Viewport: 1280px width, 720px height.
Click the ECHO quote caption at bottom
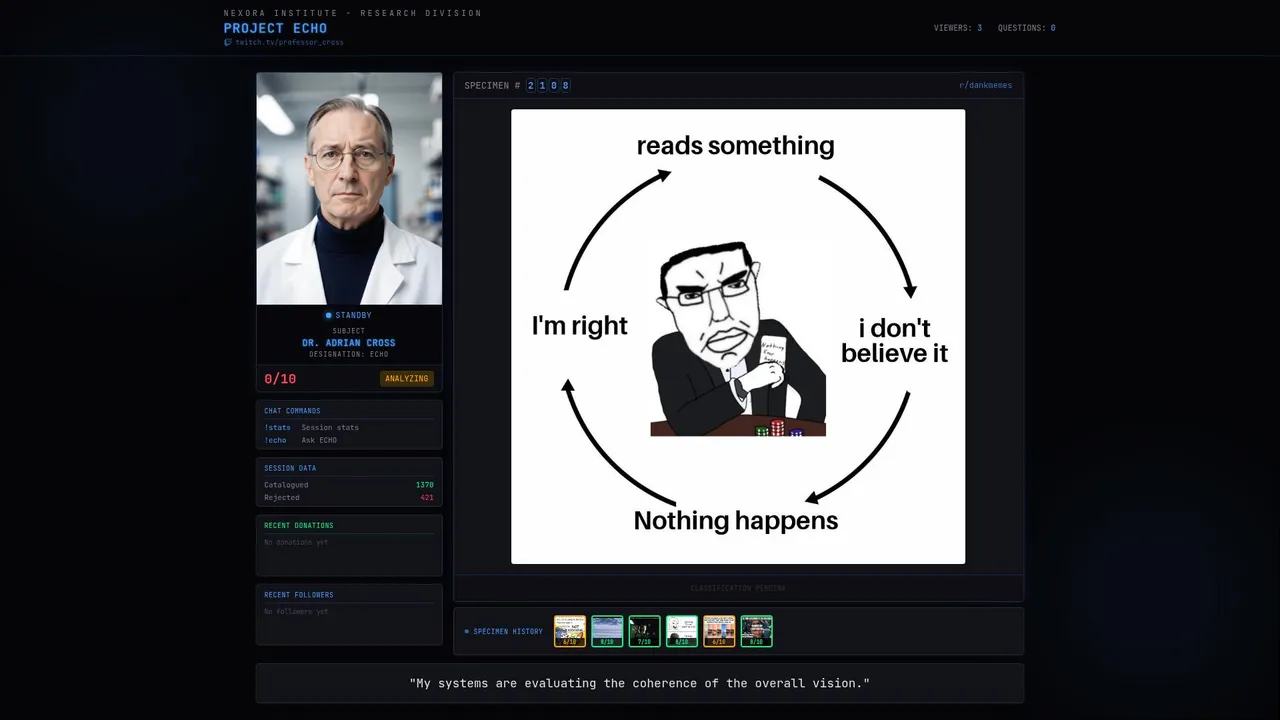click(640, 683)
